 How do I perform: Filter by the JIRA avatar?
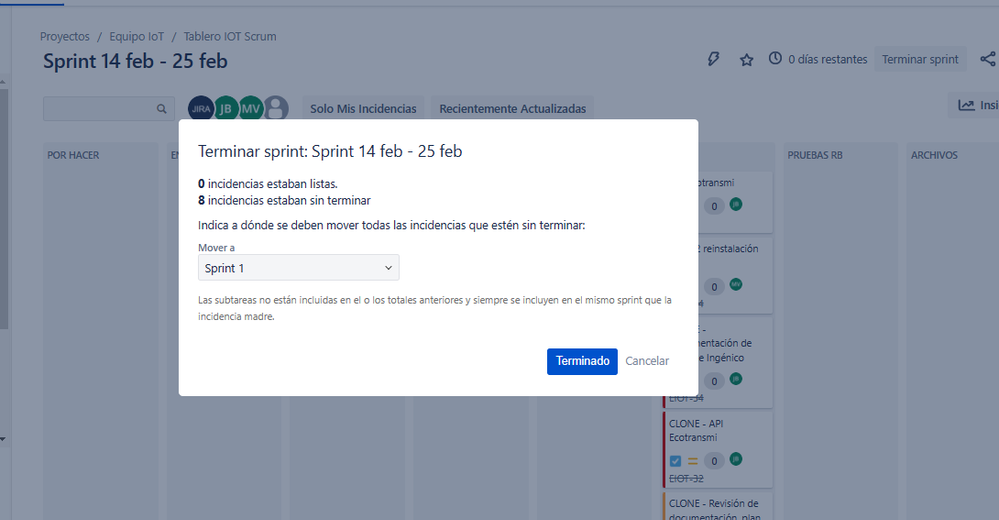coord(201,108)
